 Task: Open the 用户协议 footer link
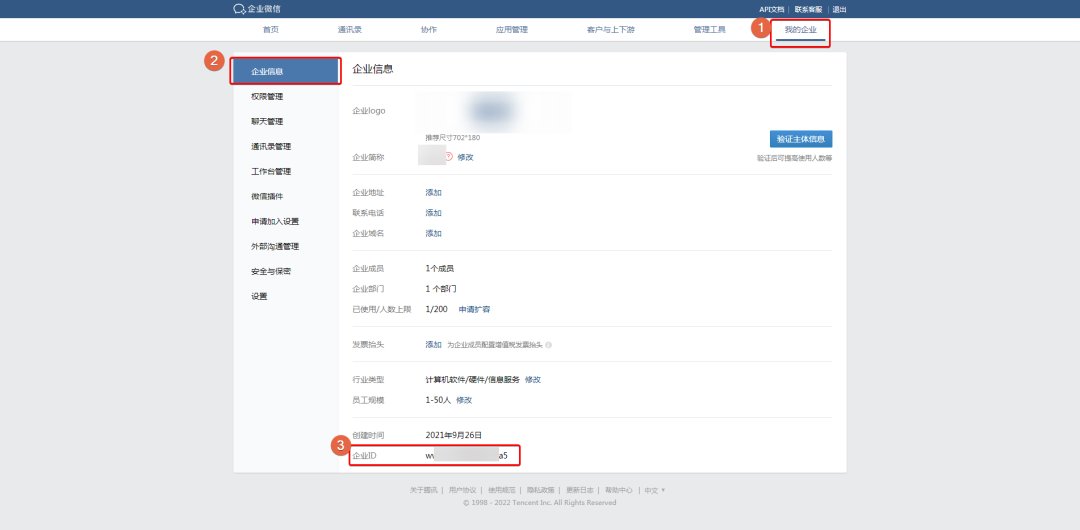[462, 490]
